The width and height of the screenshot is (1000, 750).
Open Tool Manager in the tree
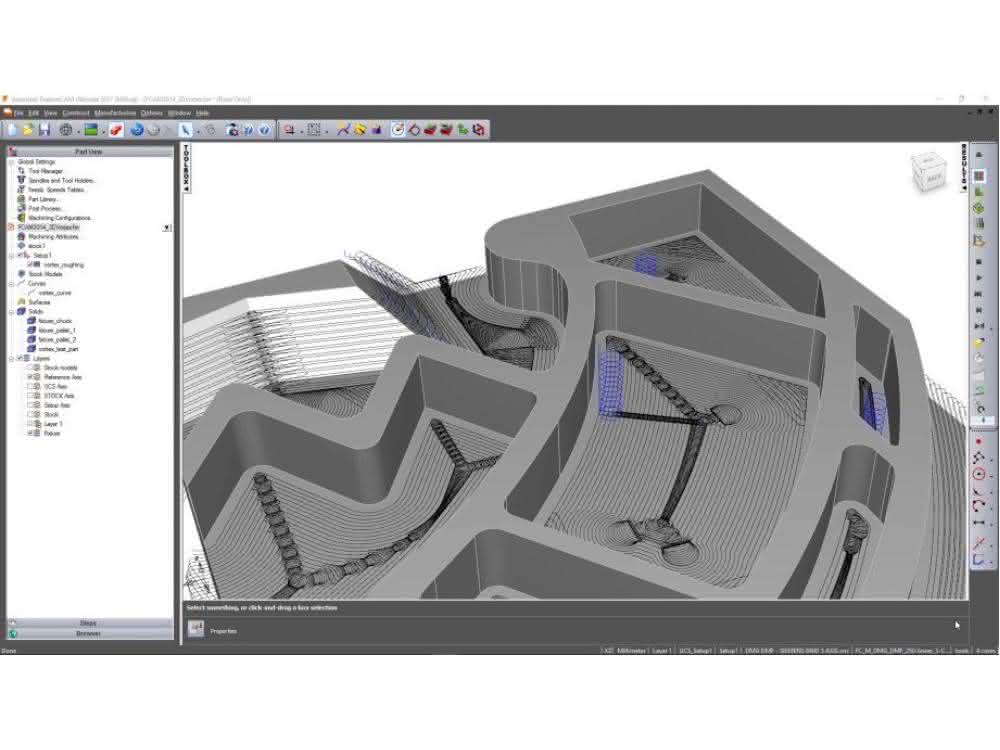click(x=46, y=171)
